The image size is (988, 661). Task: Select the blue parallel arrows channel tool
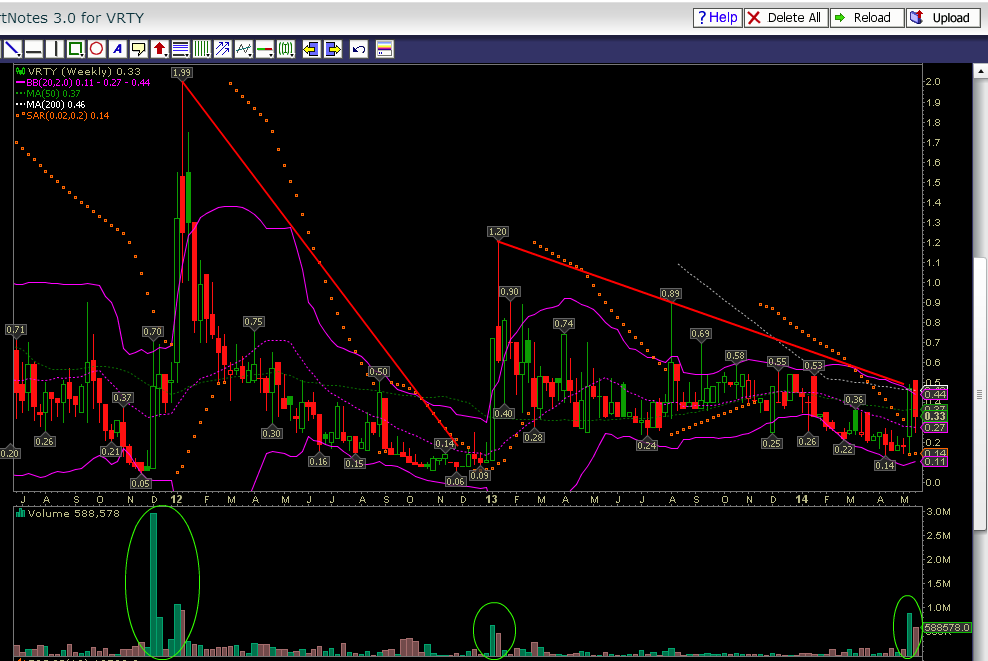(x=222, y=49)
